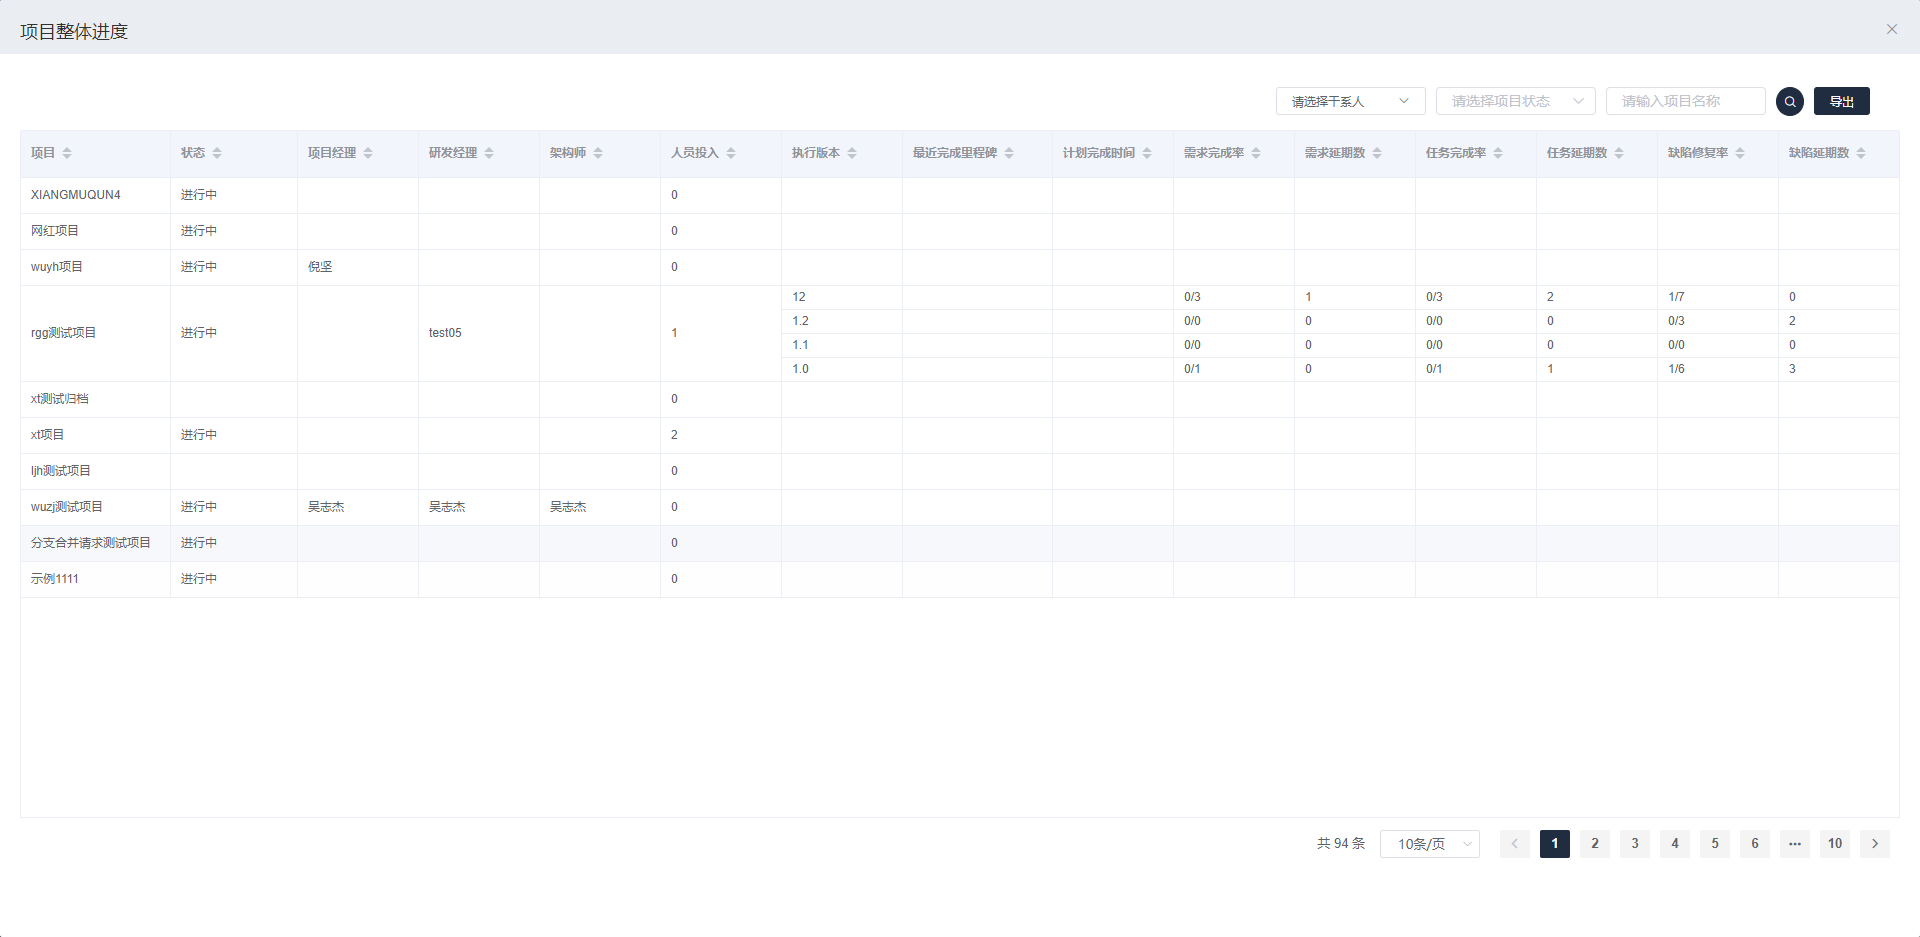Viewport: 1920px width, 937px height.
Task: Sort by 人员投入 column sort icon
Action: (731, 153)
